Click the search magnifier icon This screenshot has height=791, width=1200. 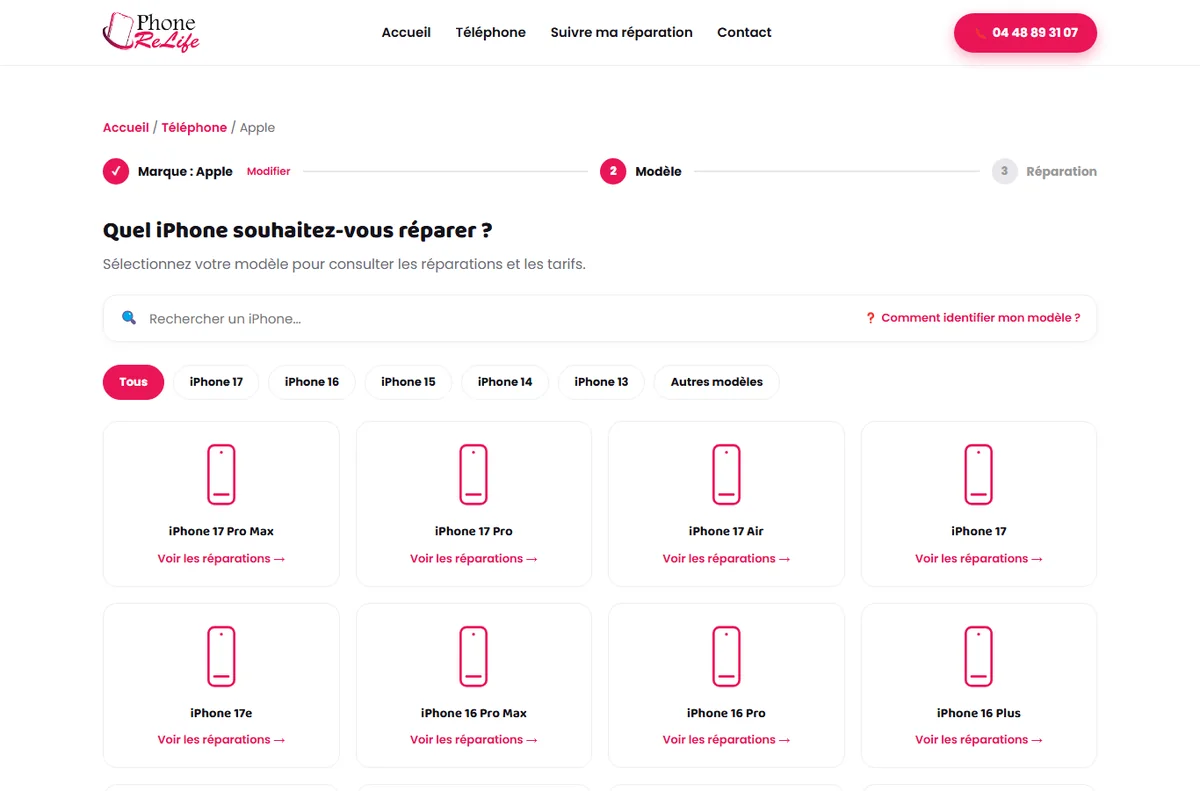click(x=129, y=318)
